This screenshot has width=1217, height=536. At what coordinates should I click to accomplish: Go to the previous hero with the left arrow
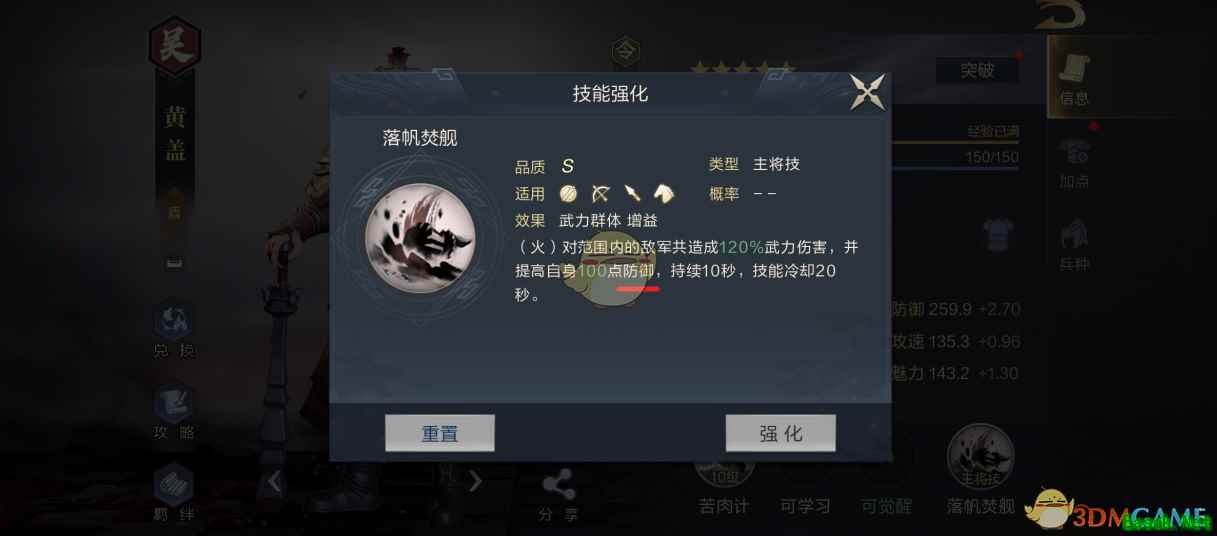click(x=274, y=482)
